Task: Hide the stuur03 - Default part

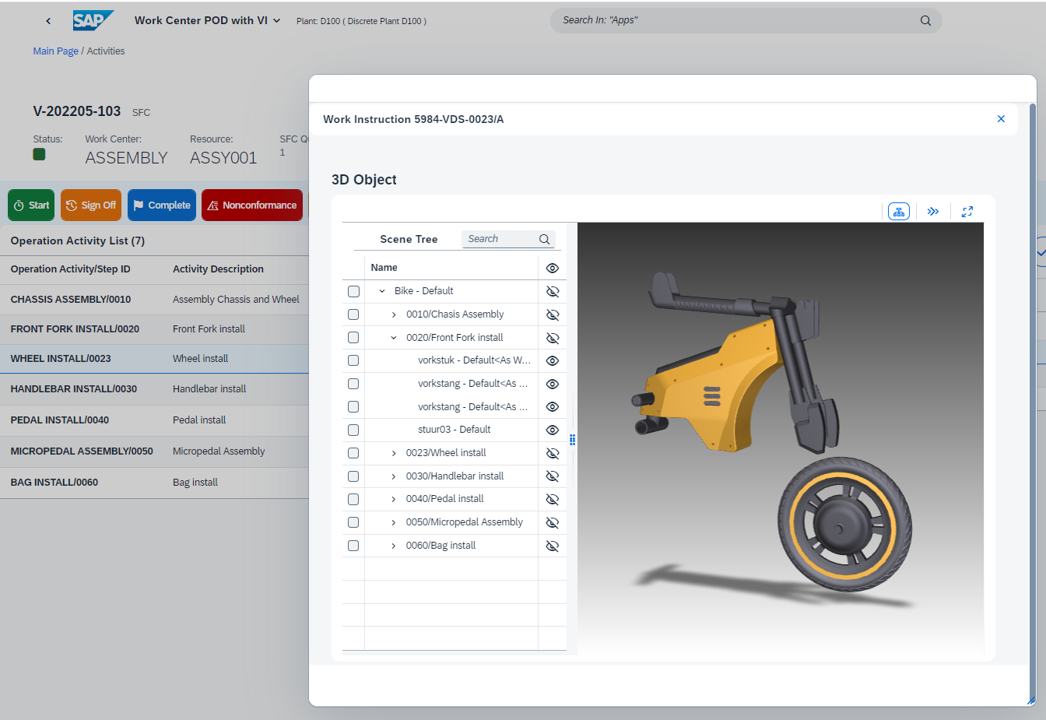Action: (x=552, y=430)
